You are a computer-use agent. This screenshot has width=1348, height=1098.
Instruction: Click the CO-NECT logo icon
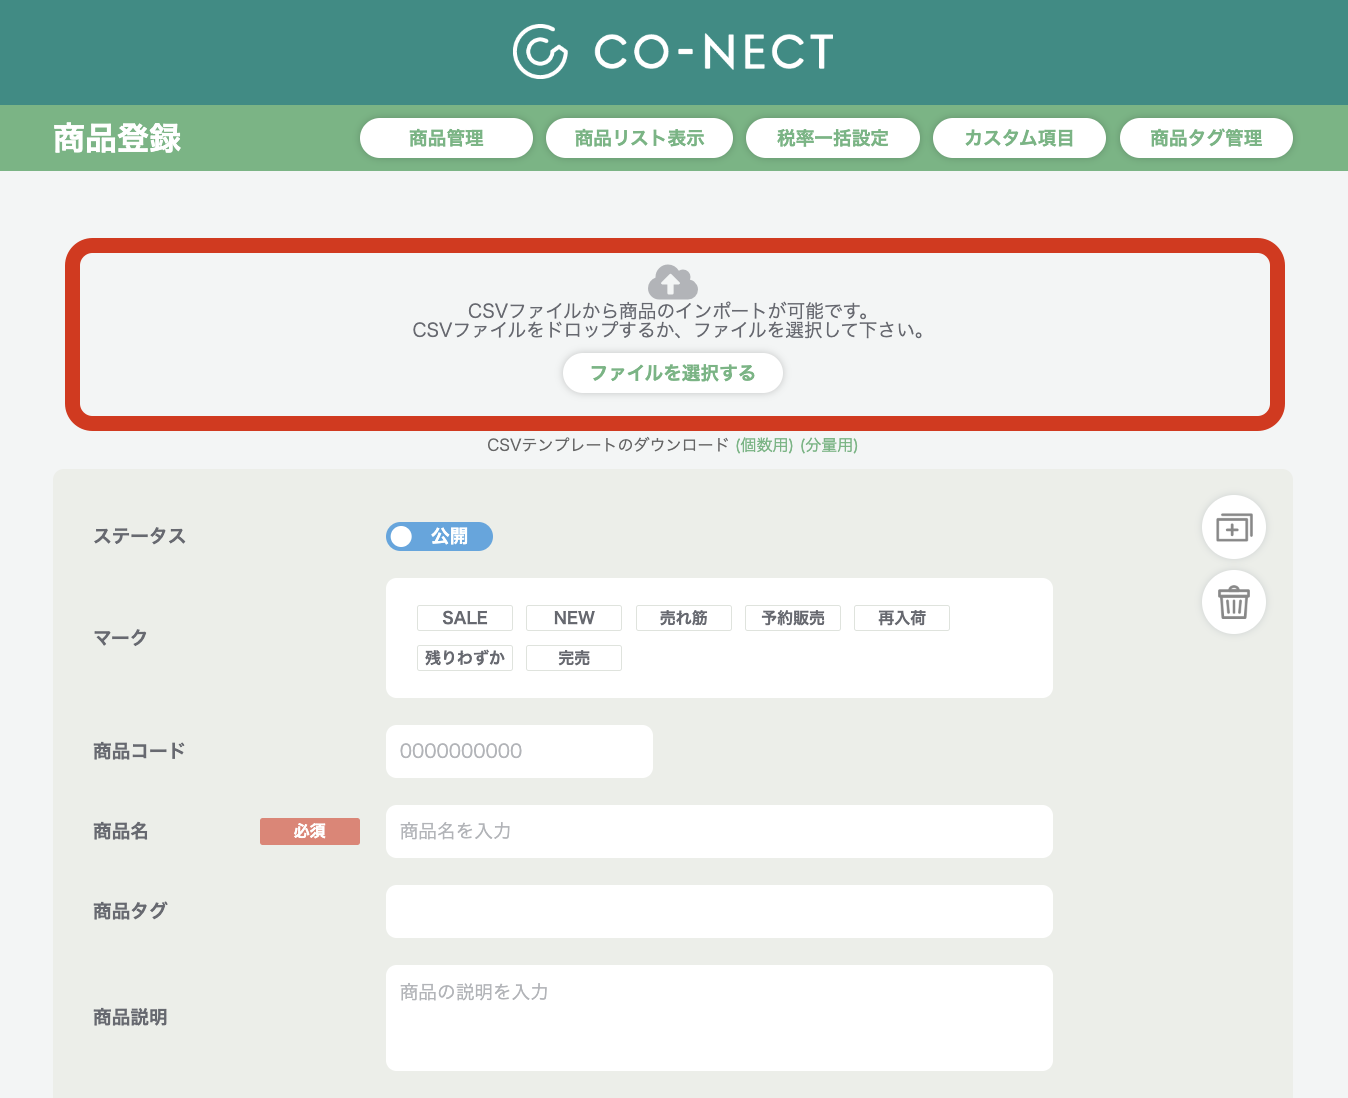(x=540, y=51)
